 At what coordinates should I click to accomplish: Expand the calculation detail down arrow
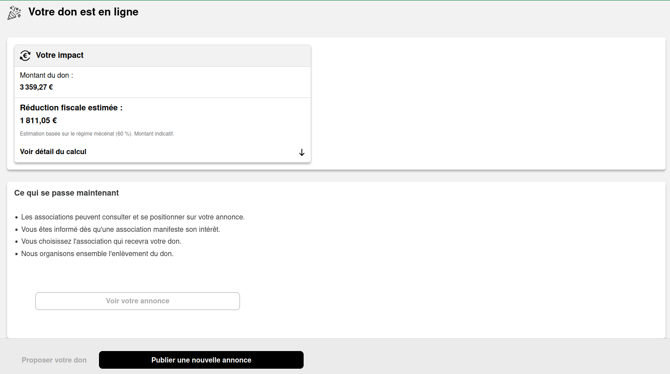(302, 152)
